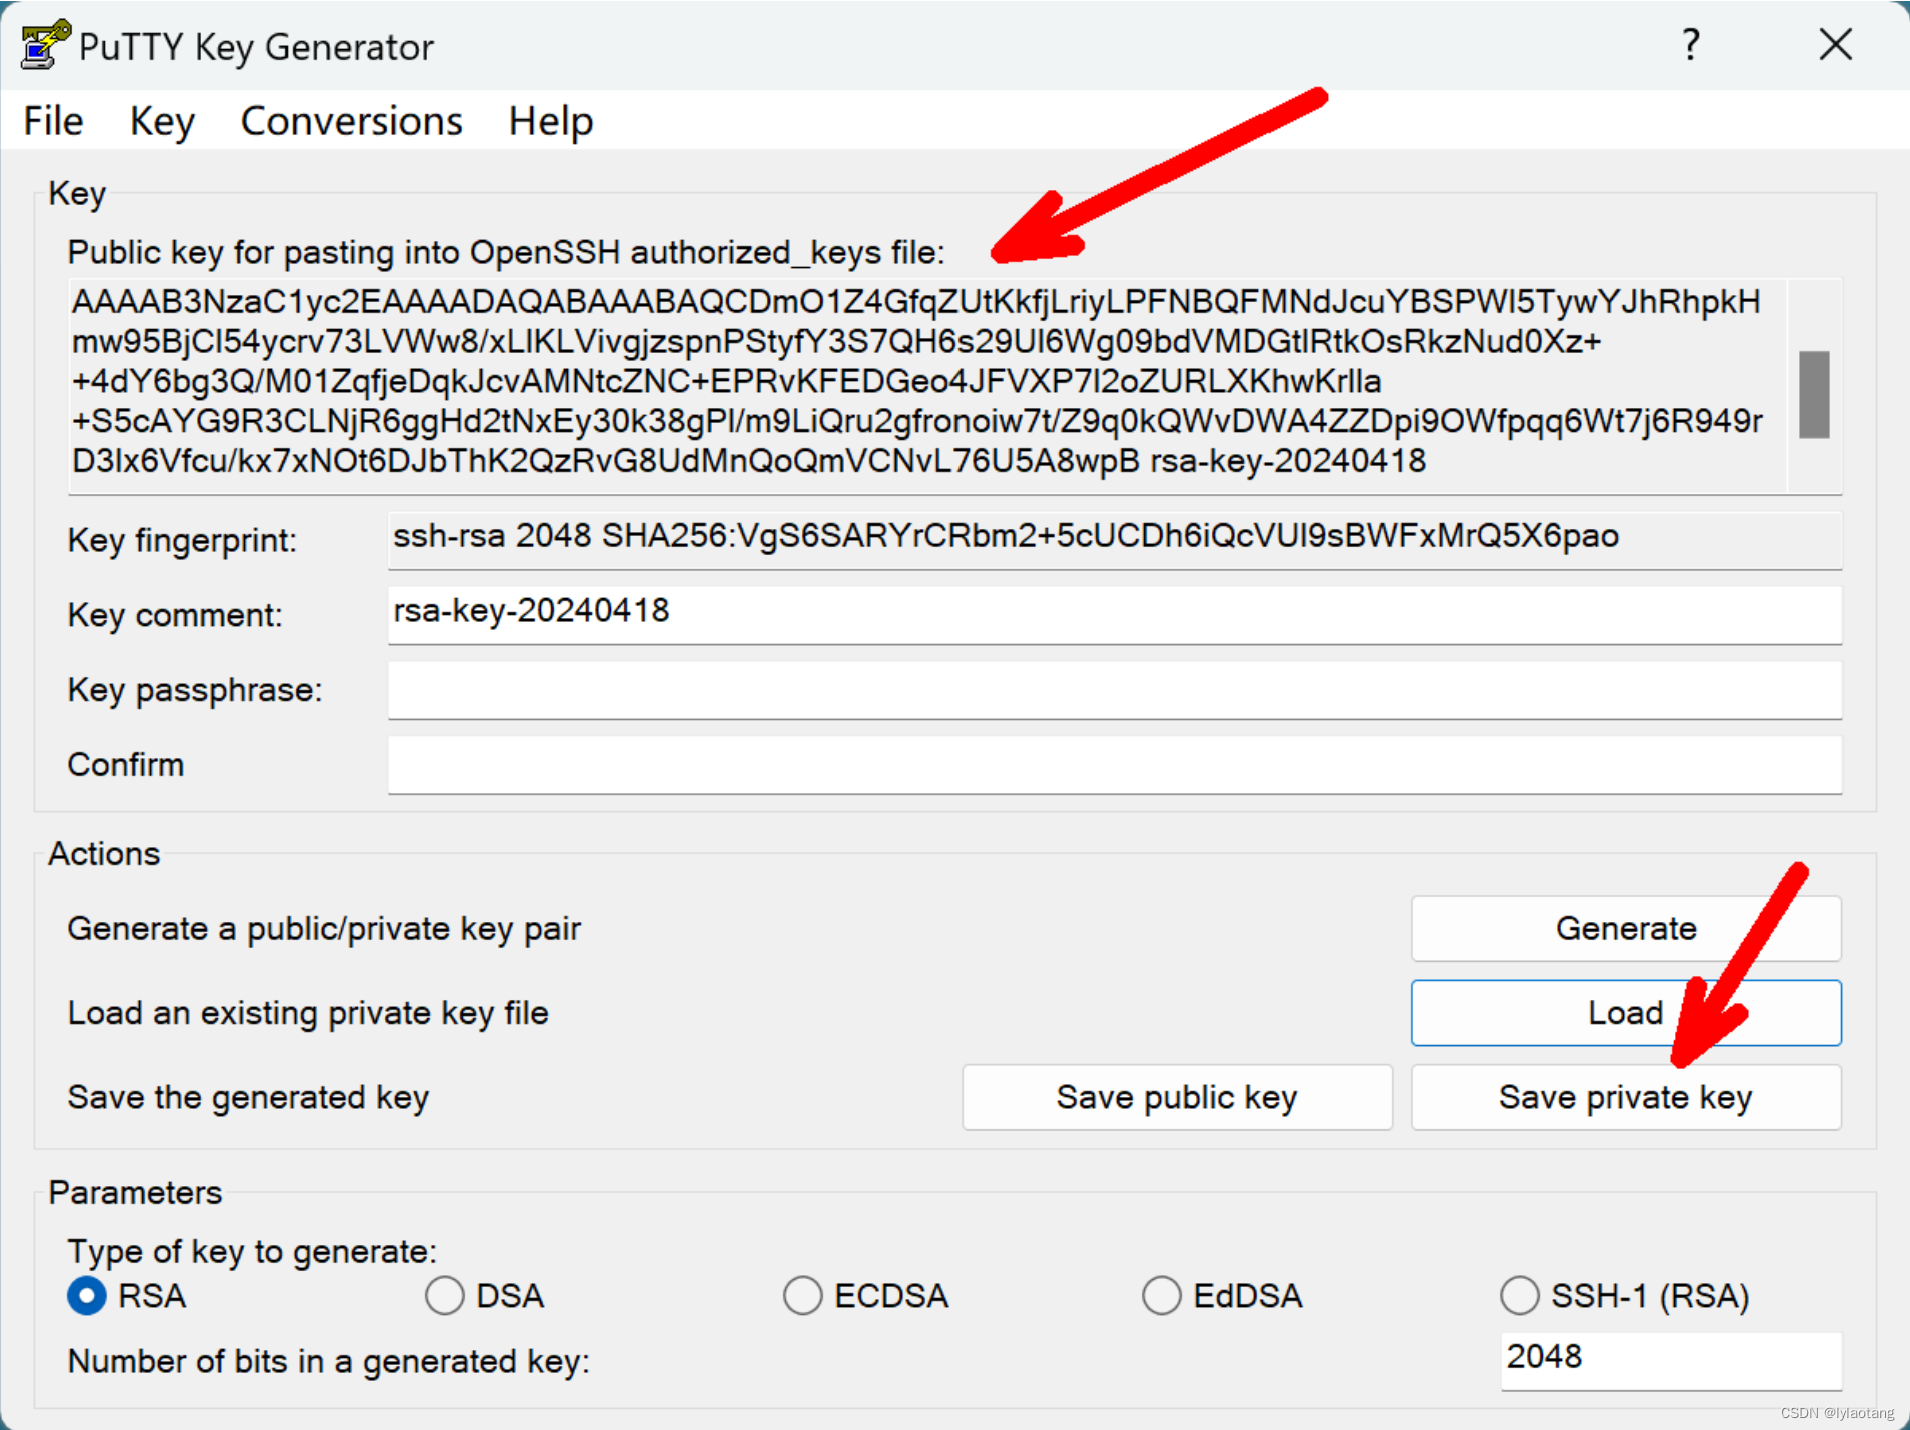
Task: Click the question mark help button
Action: pyautogui.click(x=1690, y=45)
